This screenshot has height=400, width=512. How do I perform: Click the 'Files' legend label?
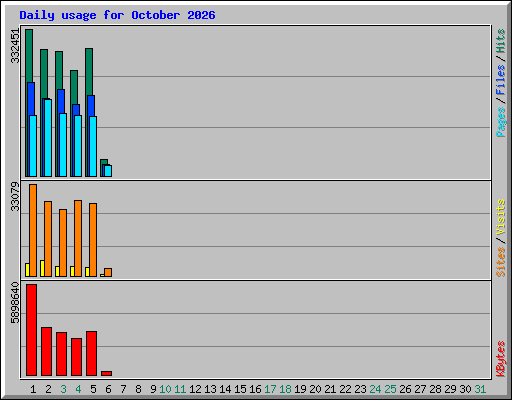coord(501,79)
